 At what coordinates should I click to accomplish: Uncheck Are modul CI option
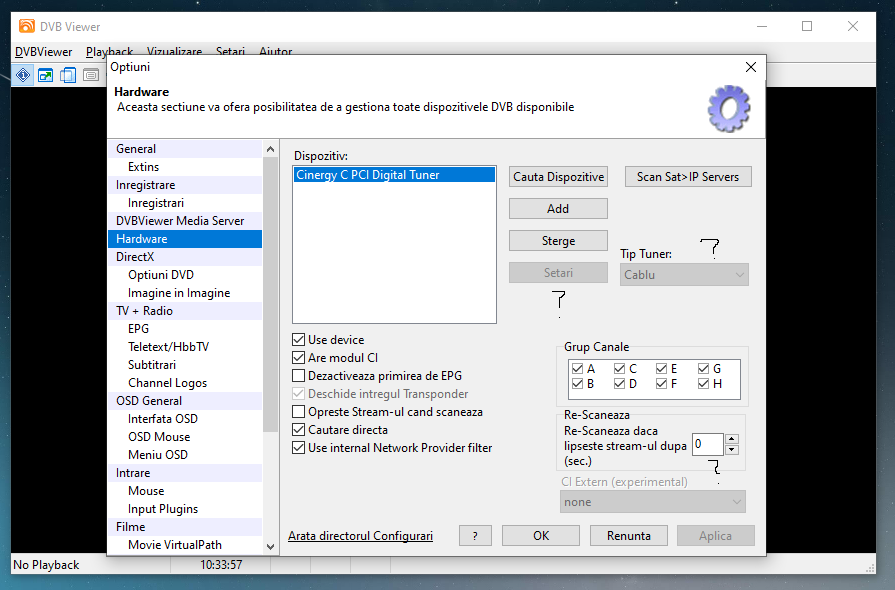[x=299, y=358]
